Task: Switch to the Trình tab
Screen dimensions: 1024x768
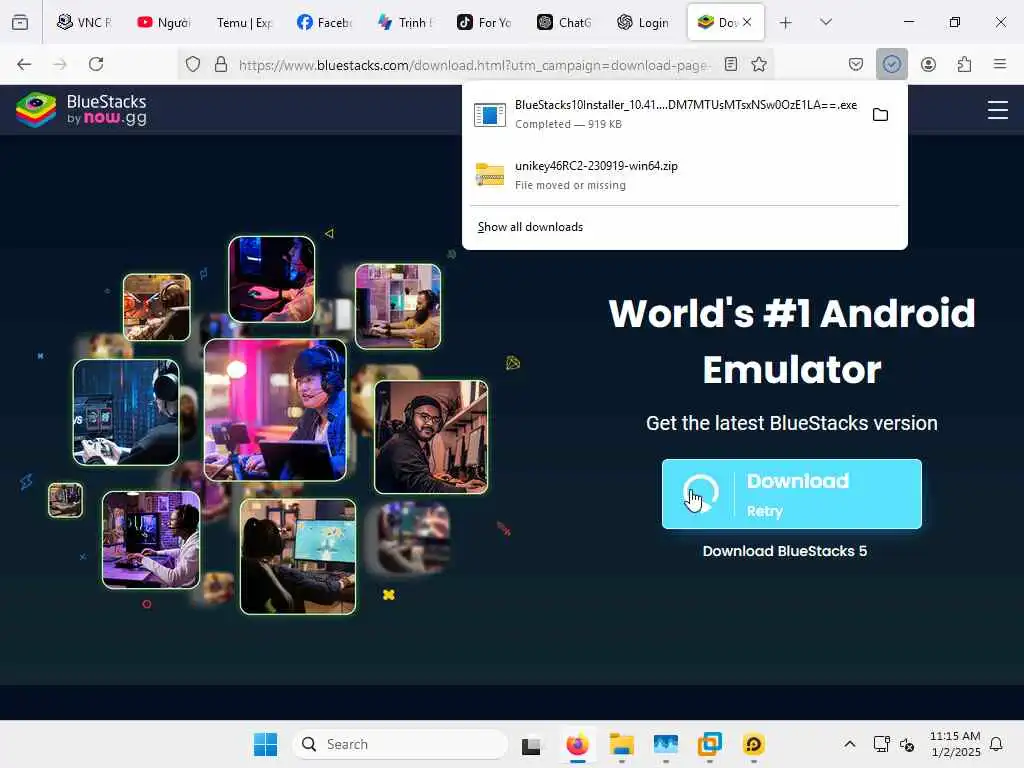Action: 405,22
